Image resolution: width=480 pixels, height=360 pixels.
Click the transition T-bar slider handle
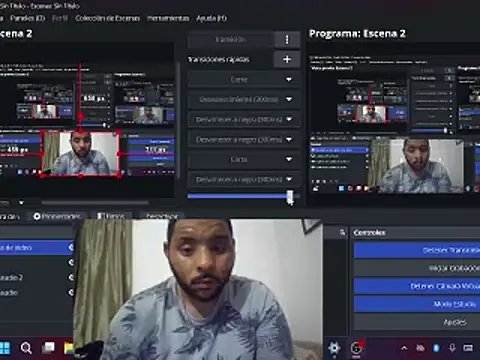[x=290, y=196]
